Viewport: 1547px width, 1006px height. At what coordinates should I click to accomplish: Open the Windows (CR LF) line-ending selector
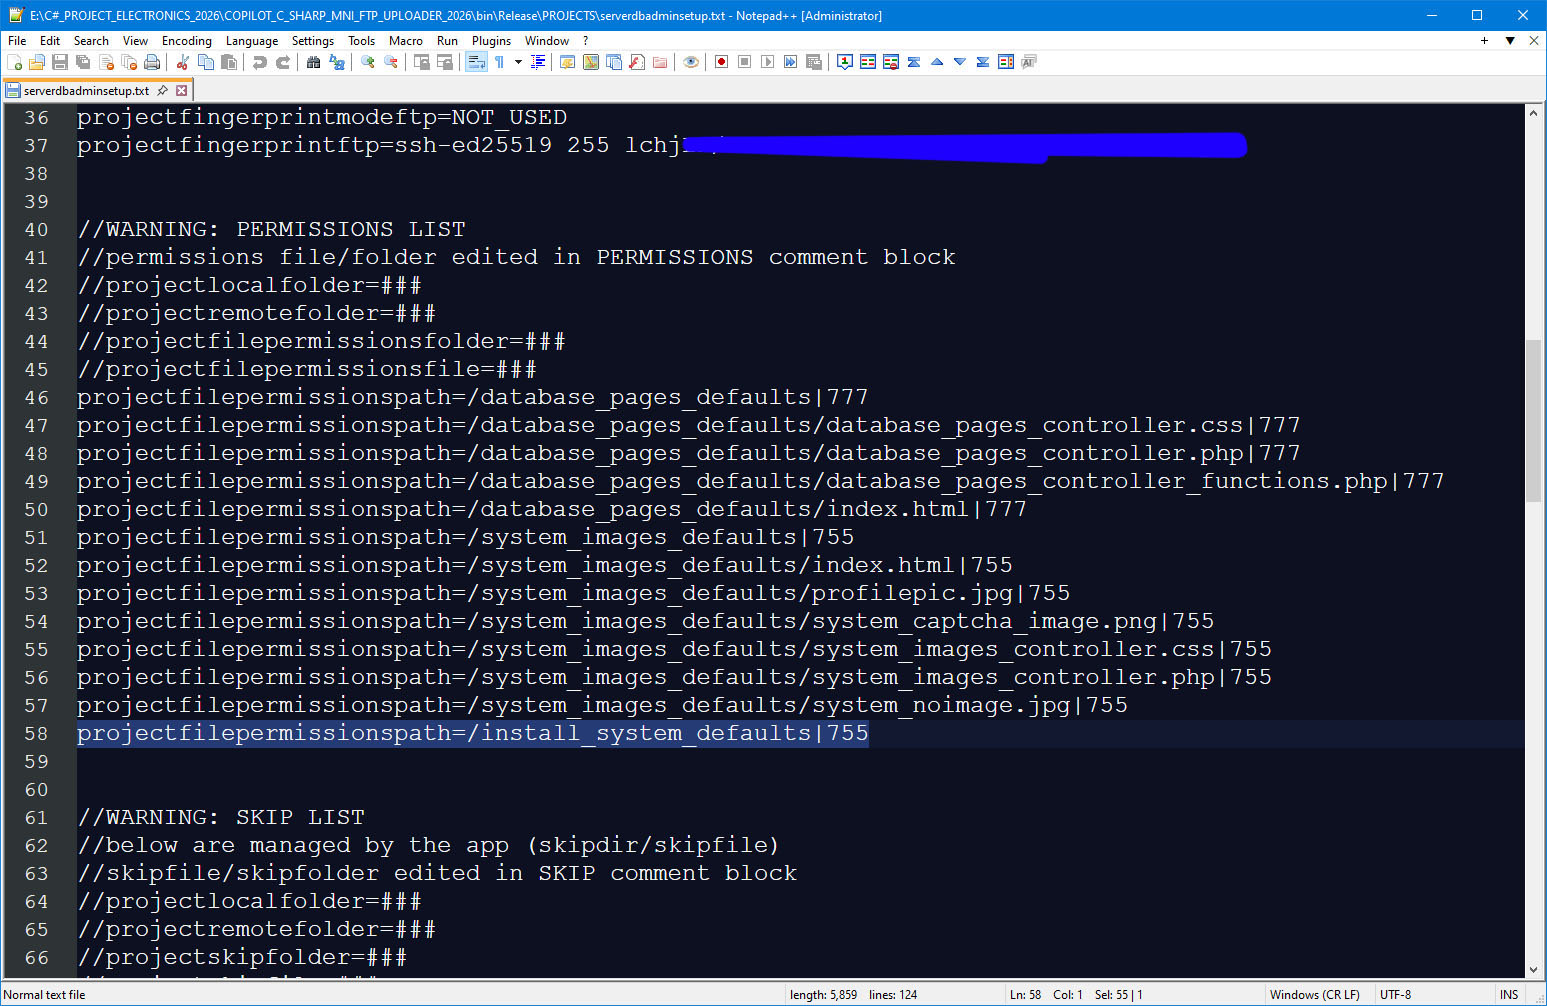click(1314, 995)
